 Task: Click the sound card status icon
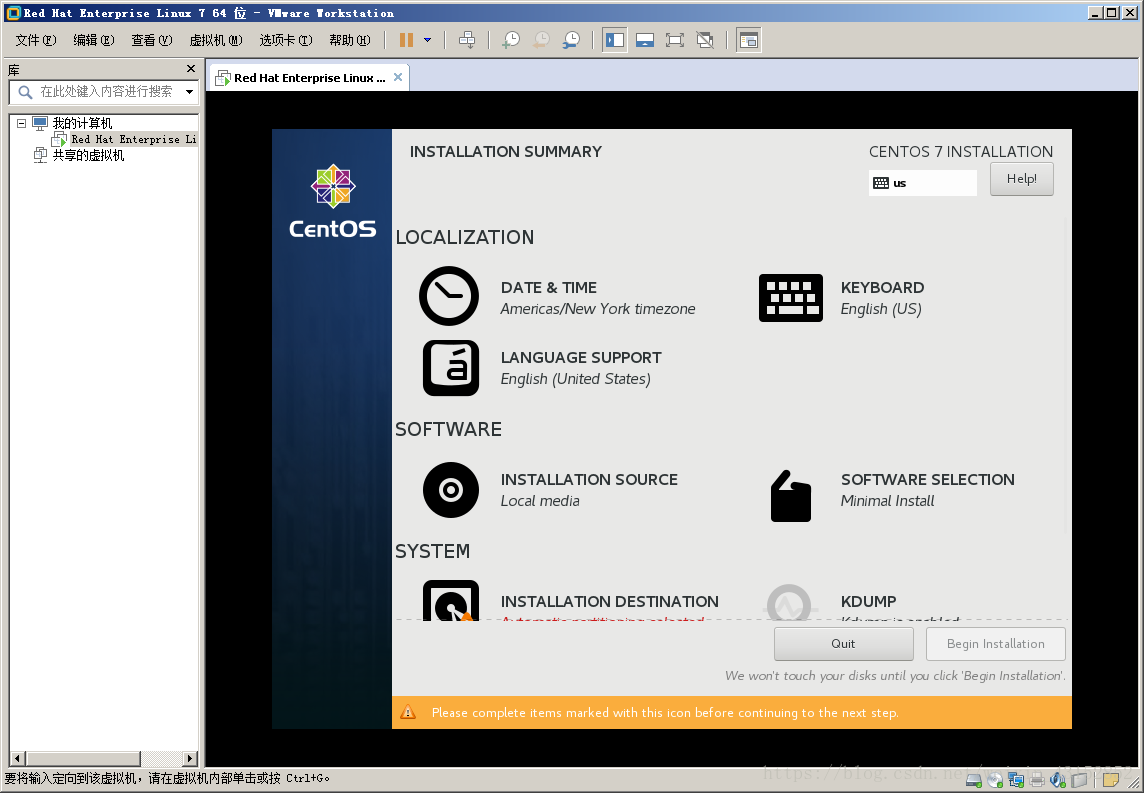pyautogui.click(x=1058, y=781)
